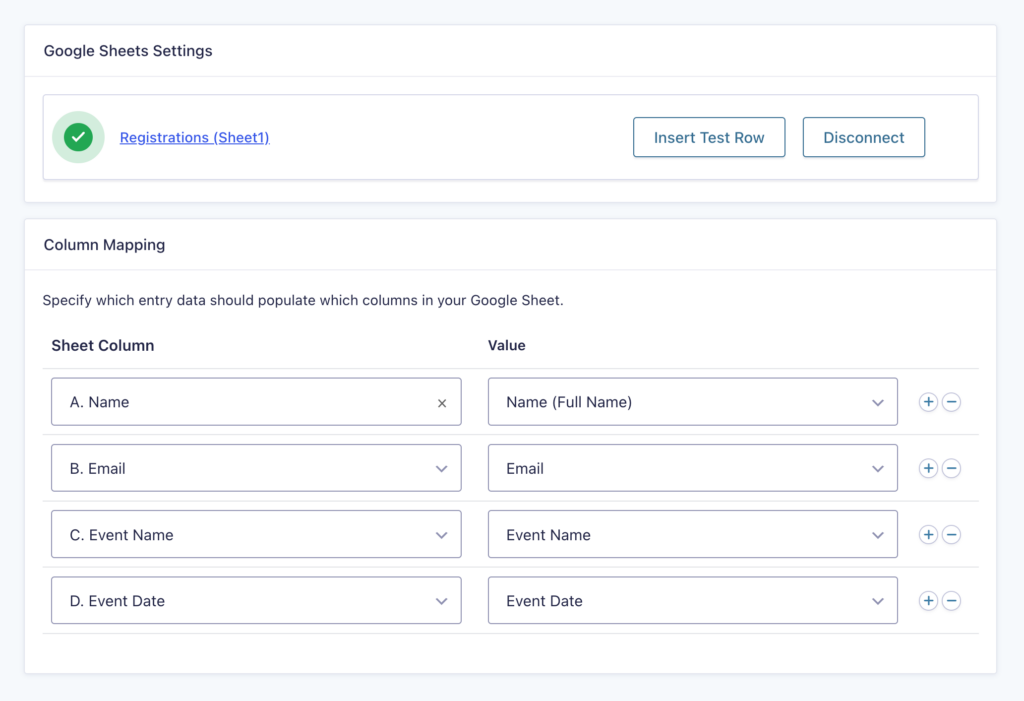The width and height of the screenshot is (1024, 701).
Task: Click the Google Sheets Settings heading
Action: click(x=128, y=51)
